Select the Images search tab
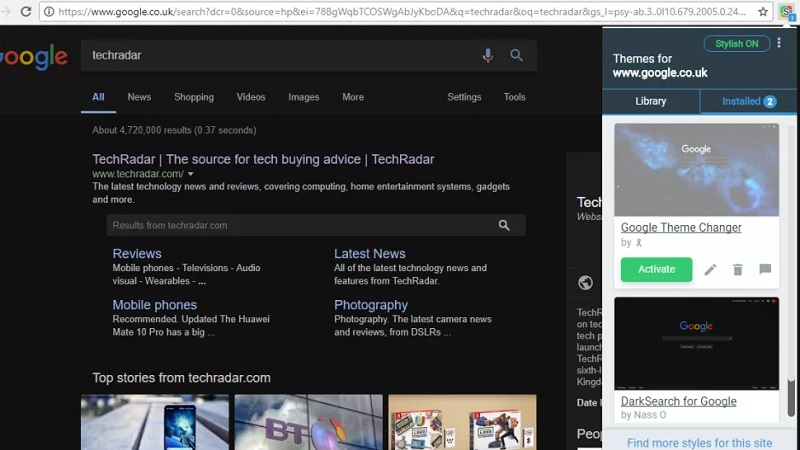800x450 pixels. [x=304, y=97]
